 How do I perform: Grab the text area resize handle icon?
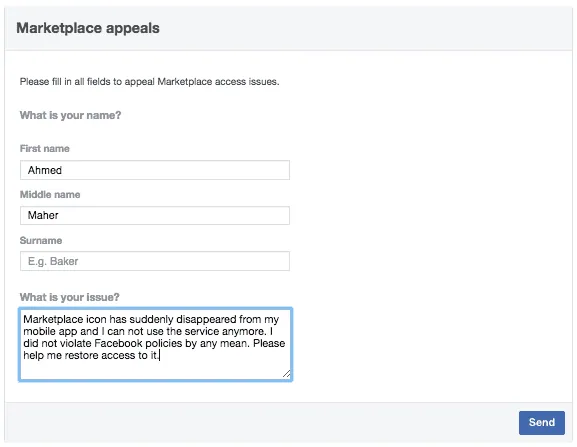pyautogui.click(x=286, y=373)
